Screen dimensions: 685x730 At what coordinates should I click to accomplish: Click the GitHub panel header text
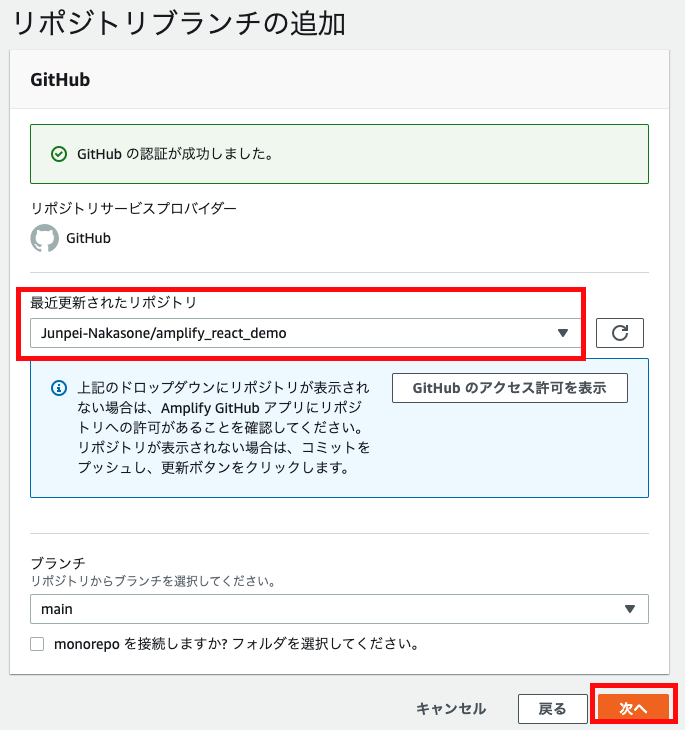60,80
